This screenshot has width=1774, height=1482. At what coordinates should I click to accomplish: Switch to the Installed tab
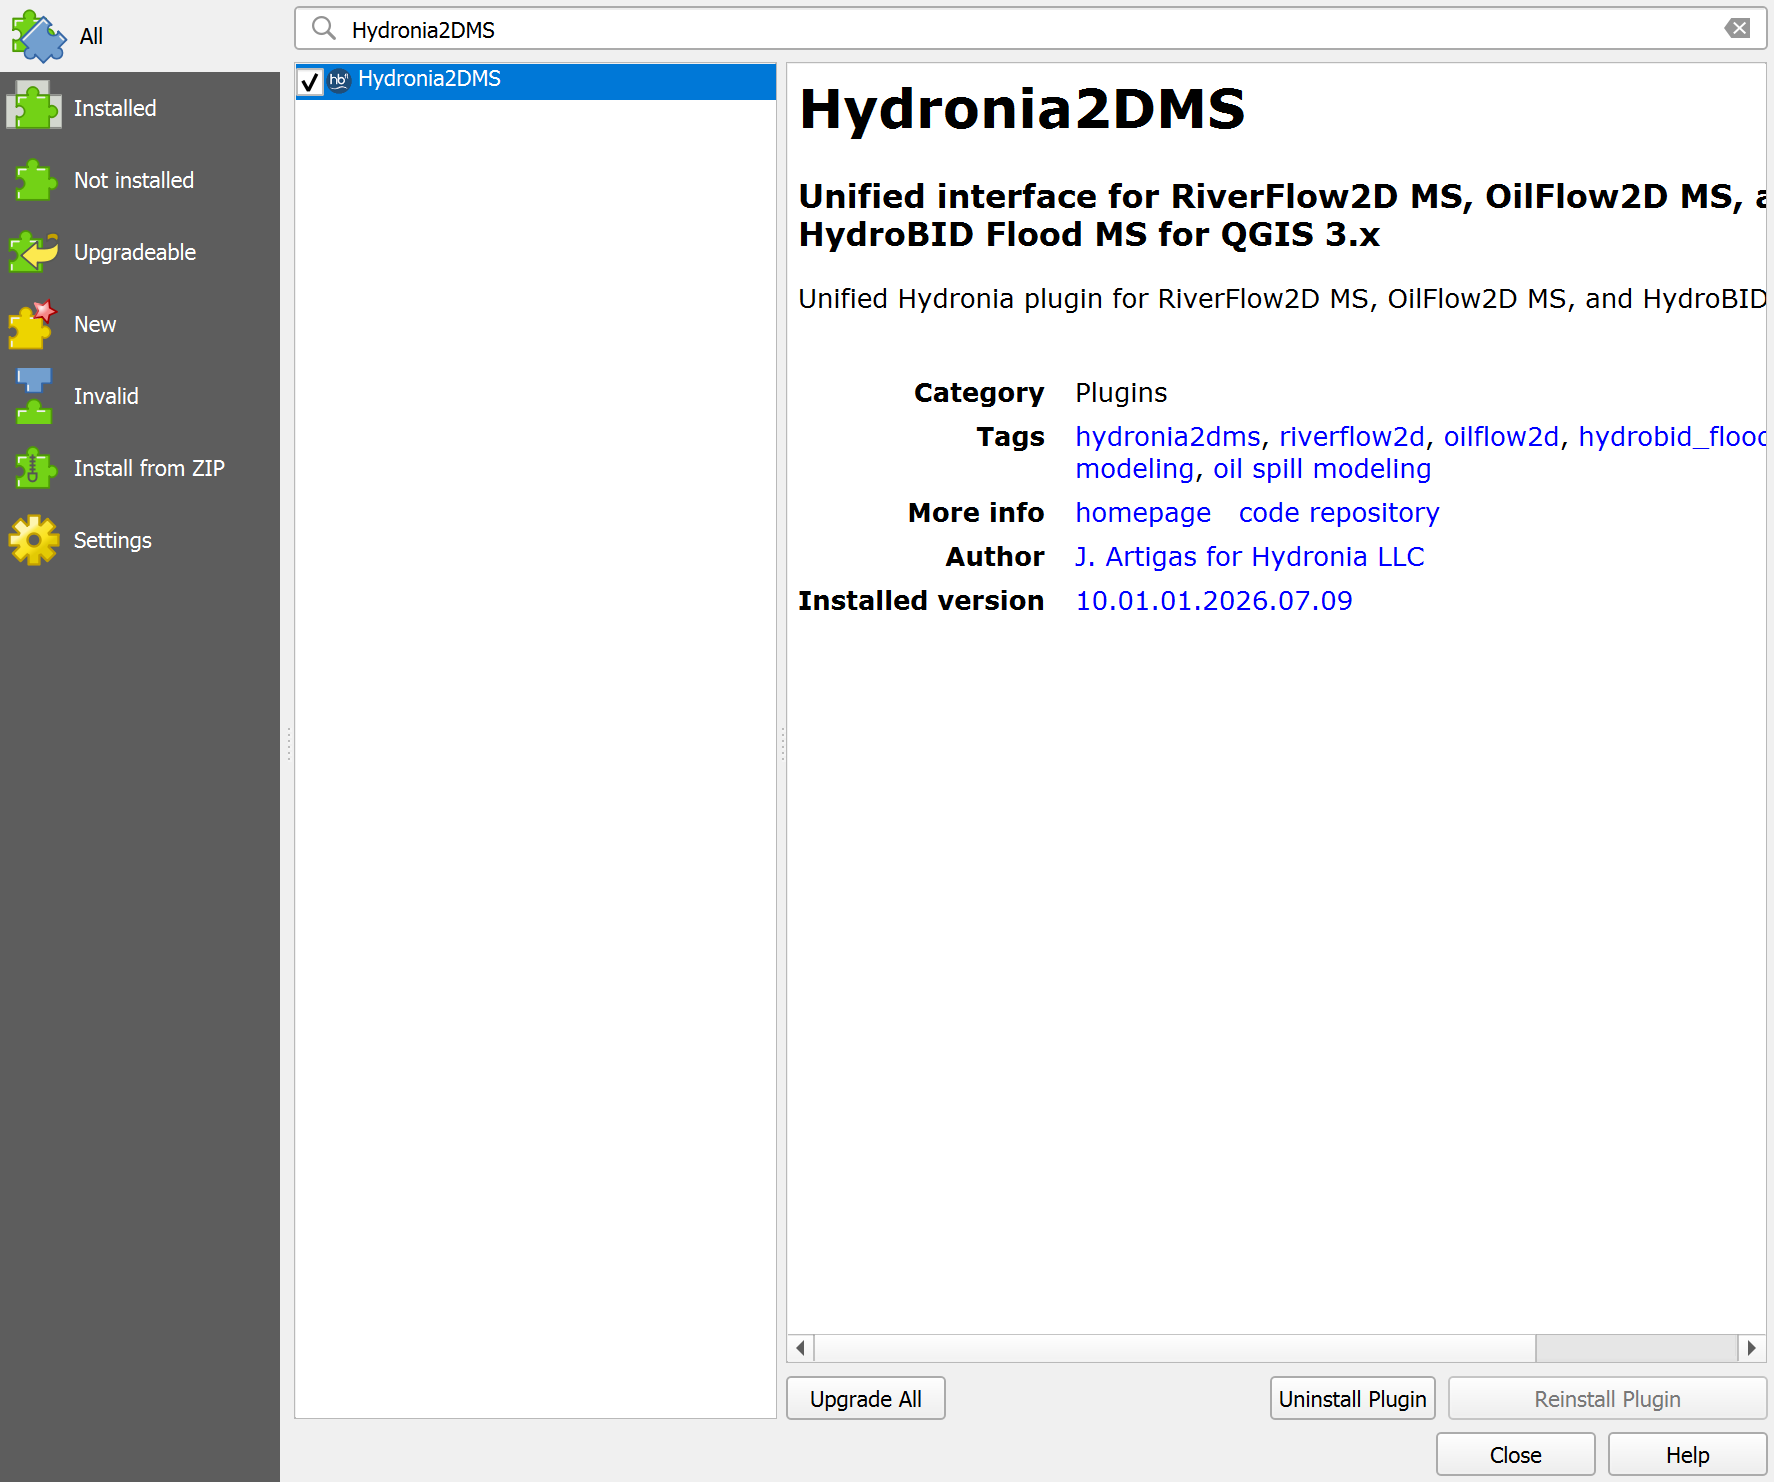coord(140,108)
